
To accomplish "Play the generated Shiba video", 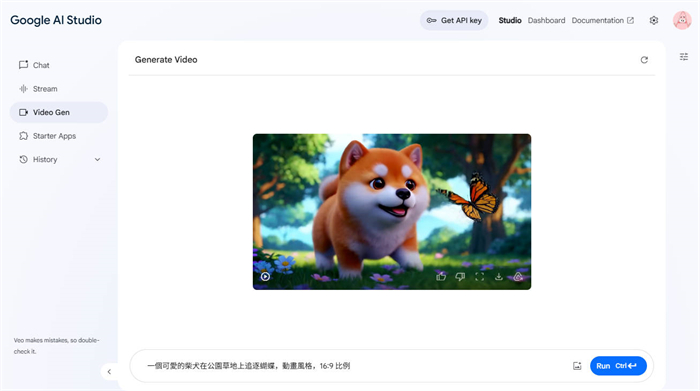I will (x=265, y=276).
